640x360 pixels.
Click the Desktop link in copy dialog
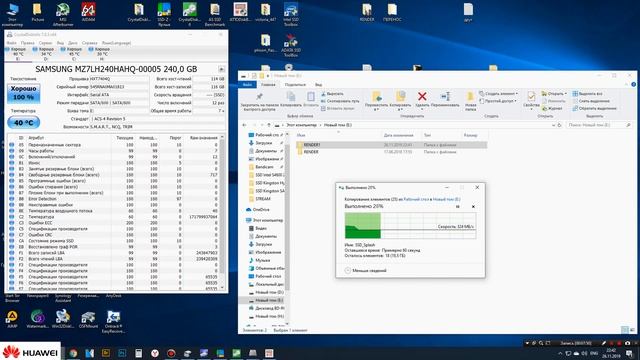click(x=417, y=199)
